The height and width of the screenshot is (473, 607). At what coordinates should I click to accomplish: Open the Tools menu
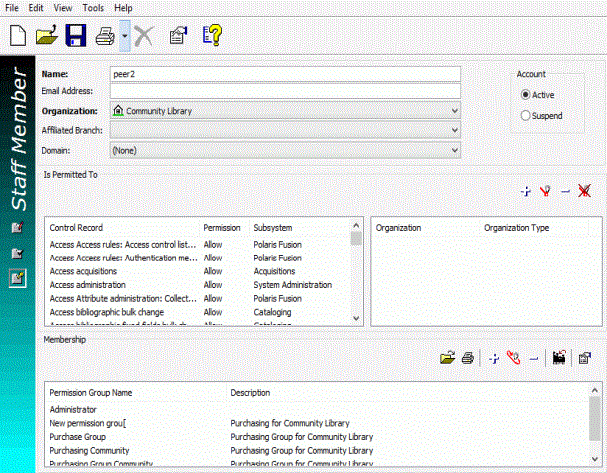click(x=93, y=8)
